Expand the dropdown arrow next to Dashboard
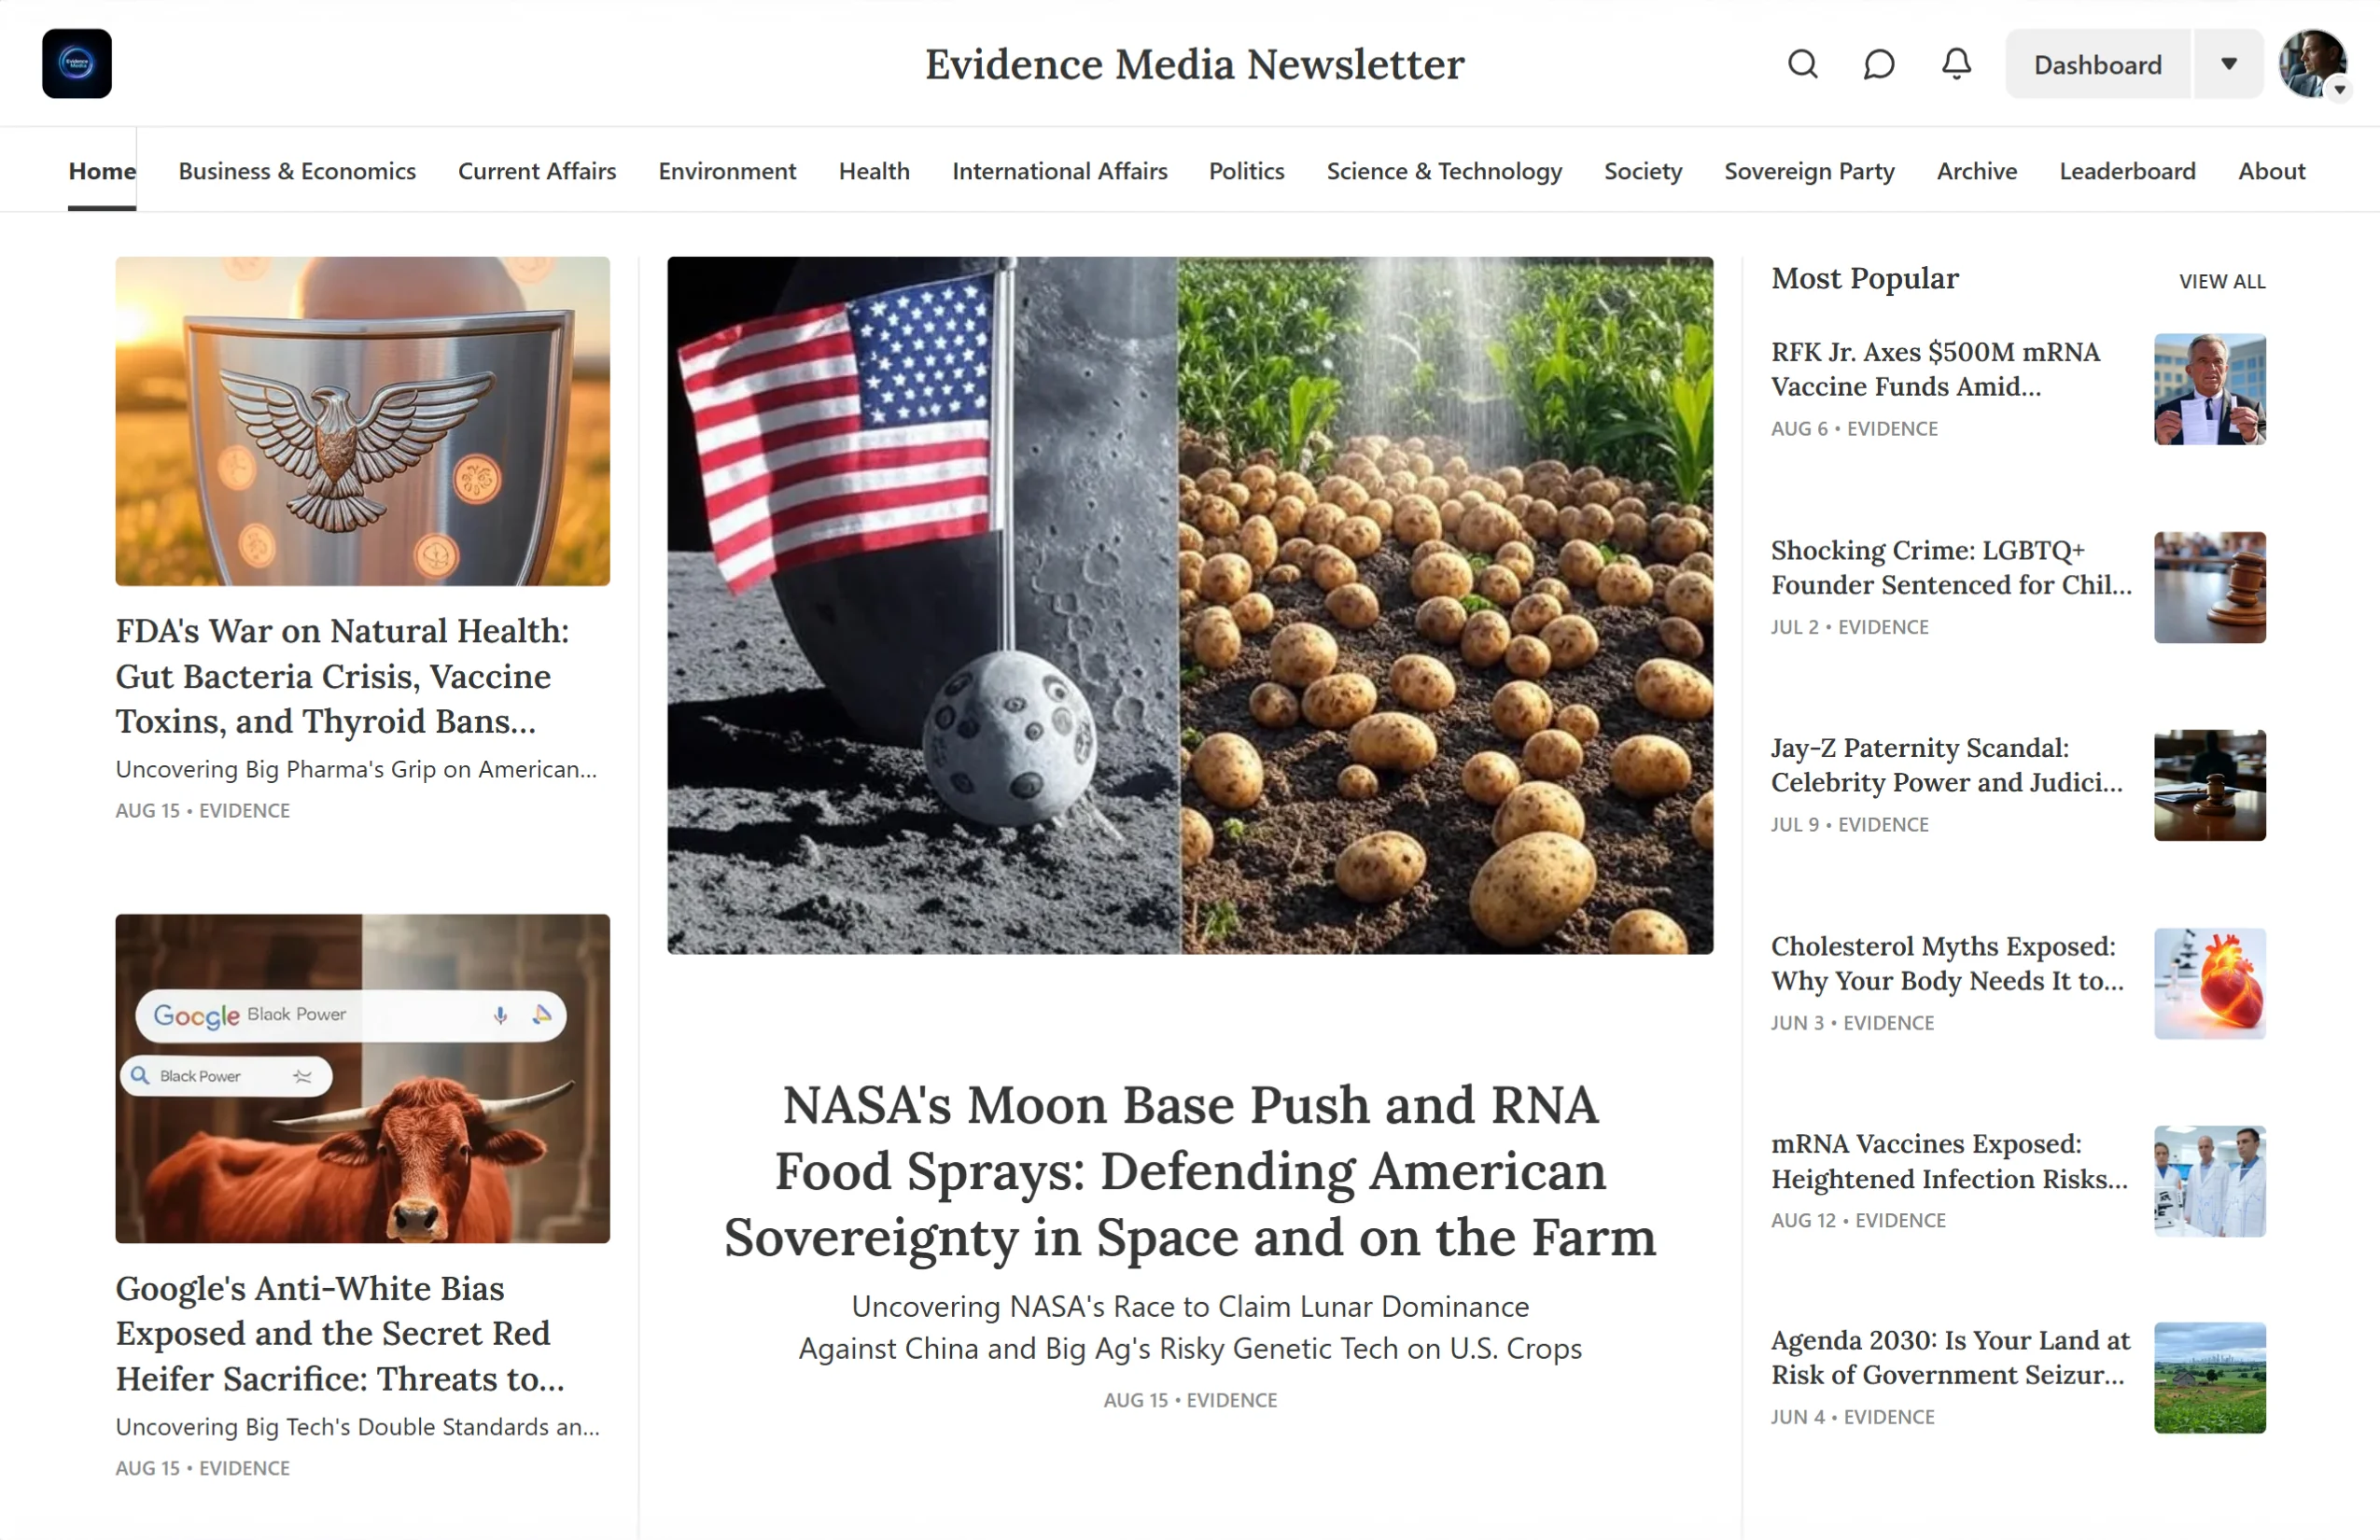 tap(2227, 63)
